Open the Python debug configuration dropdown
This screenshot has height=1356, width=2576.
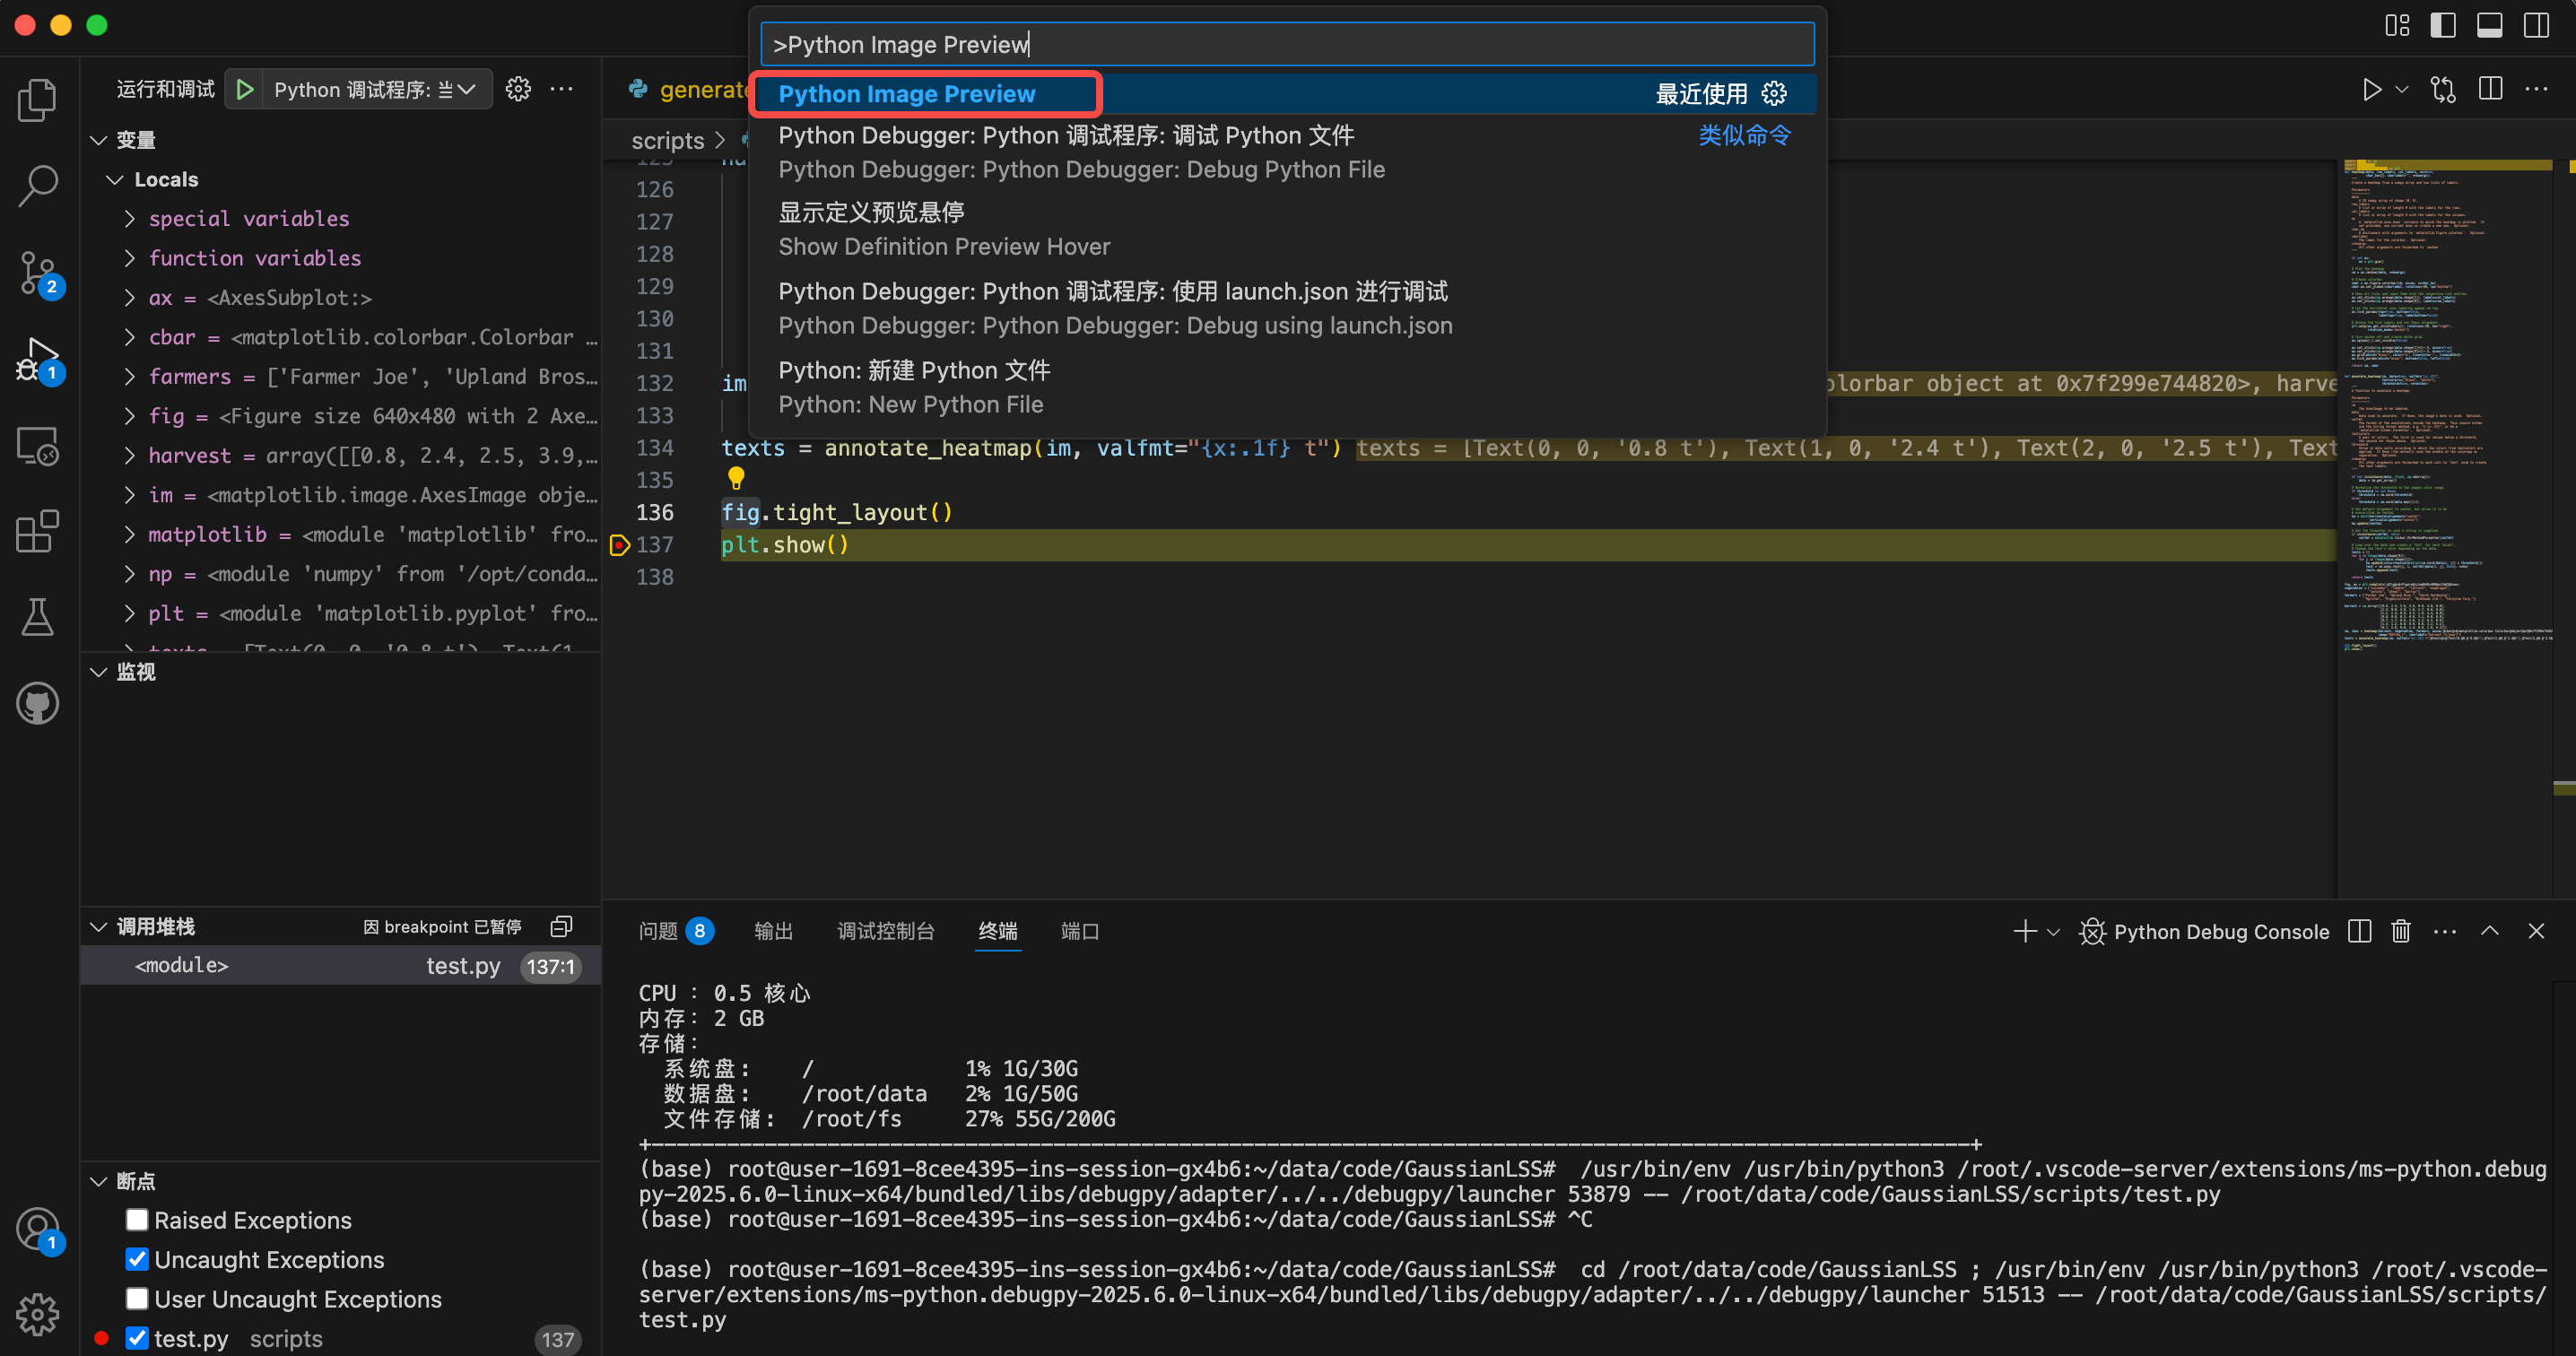[x=373, y=89]
